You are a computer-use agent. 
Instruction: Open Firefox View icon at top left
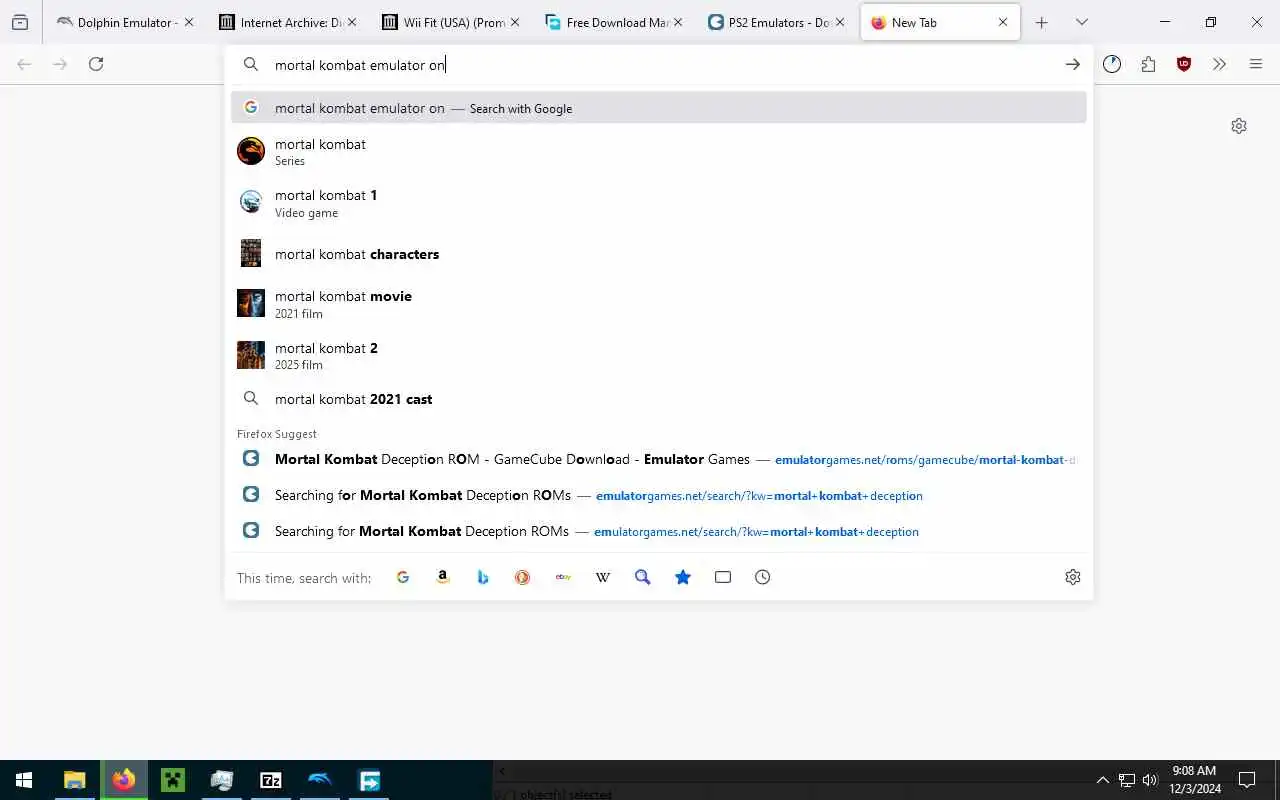pos(20,22)
